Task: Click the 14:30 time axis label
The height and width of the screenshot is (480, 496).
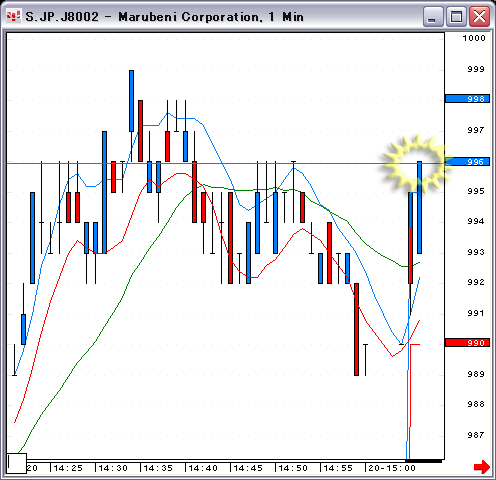Action: tap(113, 468)
